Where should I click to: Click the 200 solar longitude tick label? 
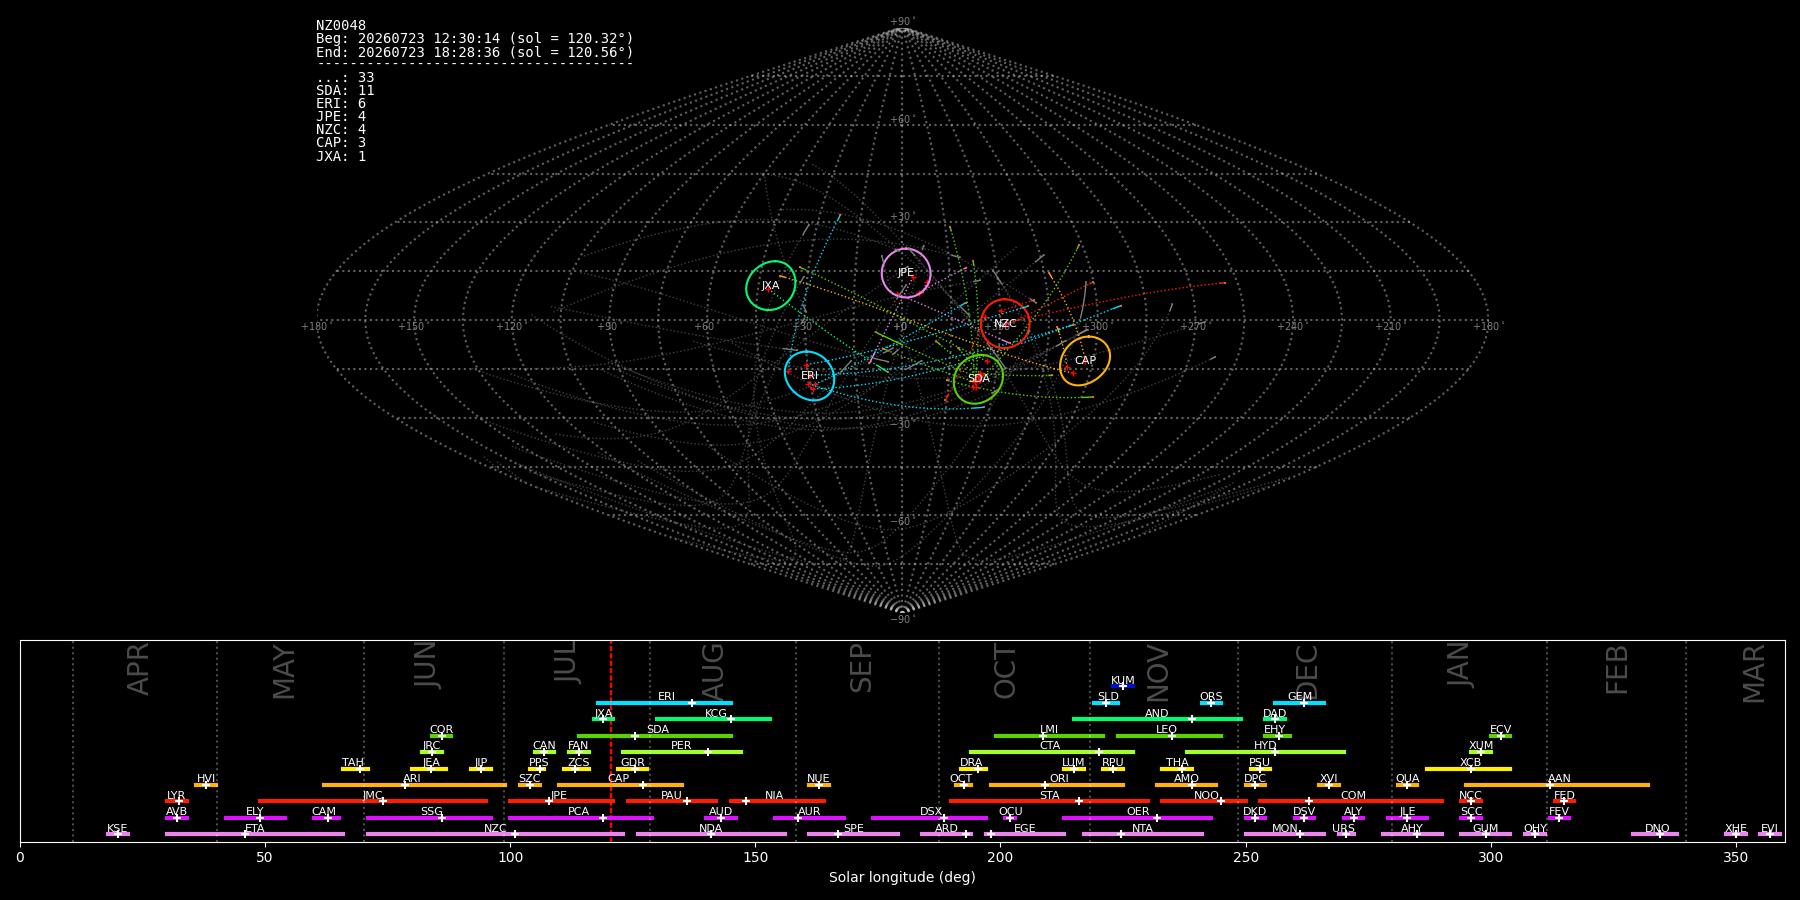[1000, 858]
